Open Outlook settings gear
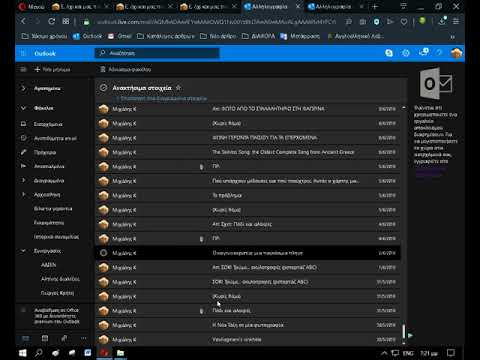The image size is (480, 360). point(406,53)
